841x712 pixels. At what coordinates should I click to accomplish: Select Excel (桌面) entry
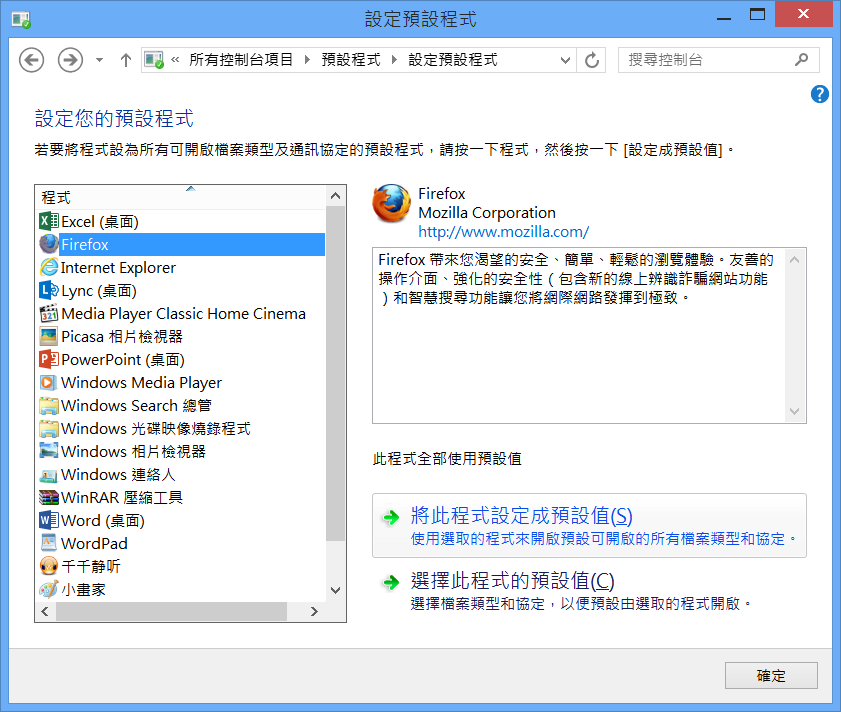(181, 221)
